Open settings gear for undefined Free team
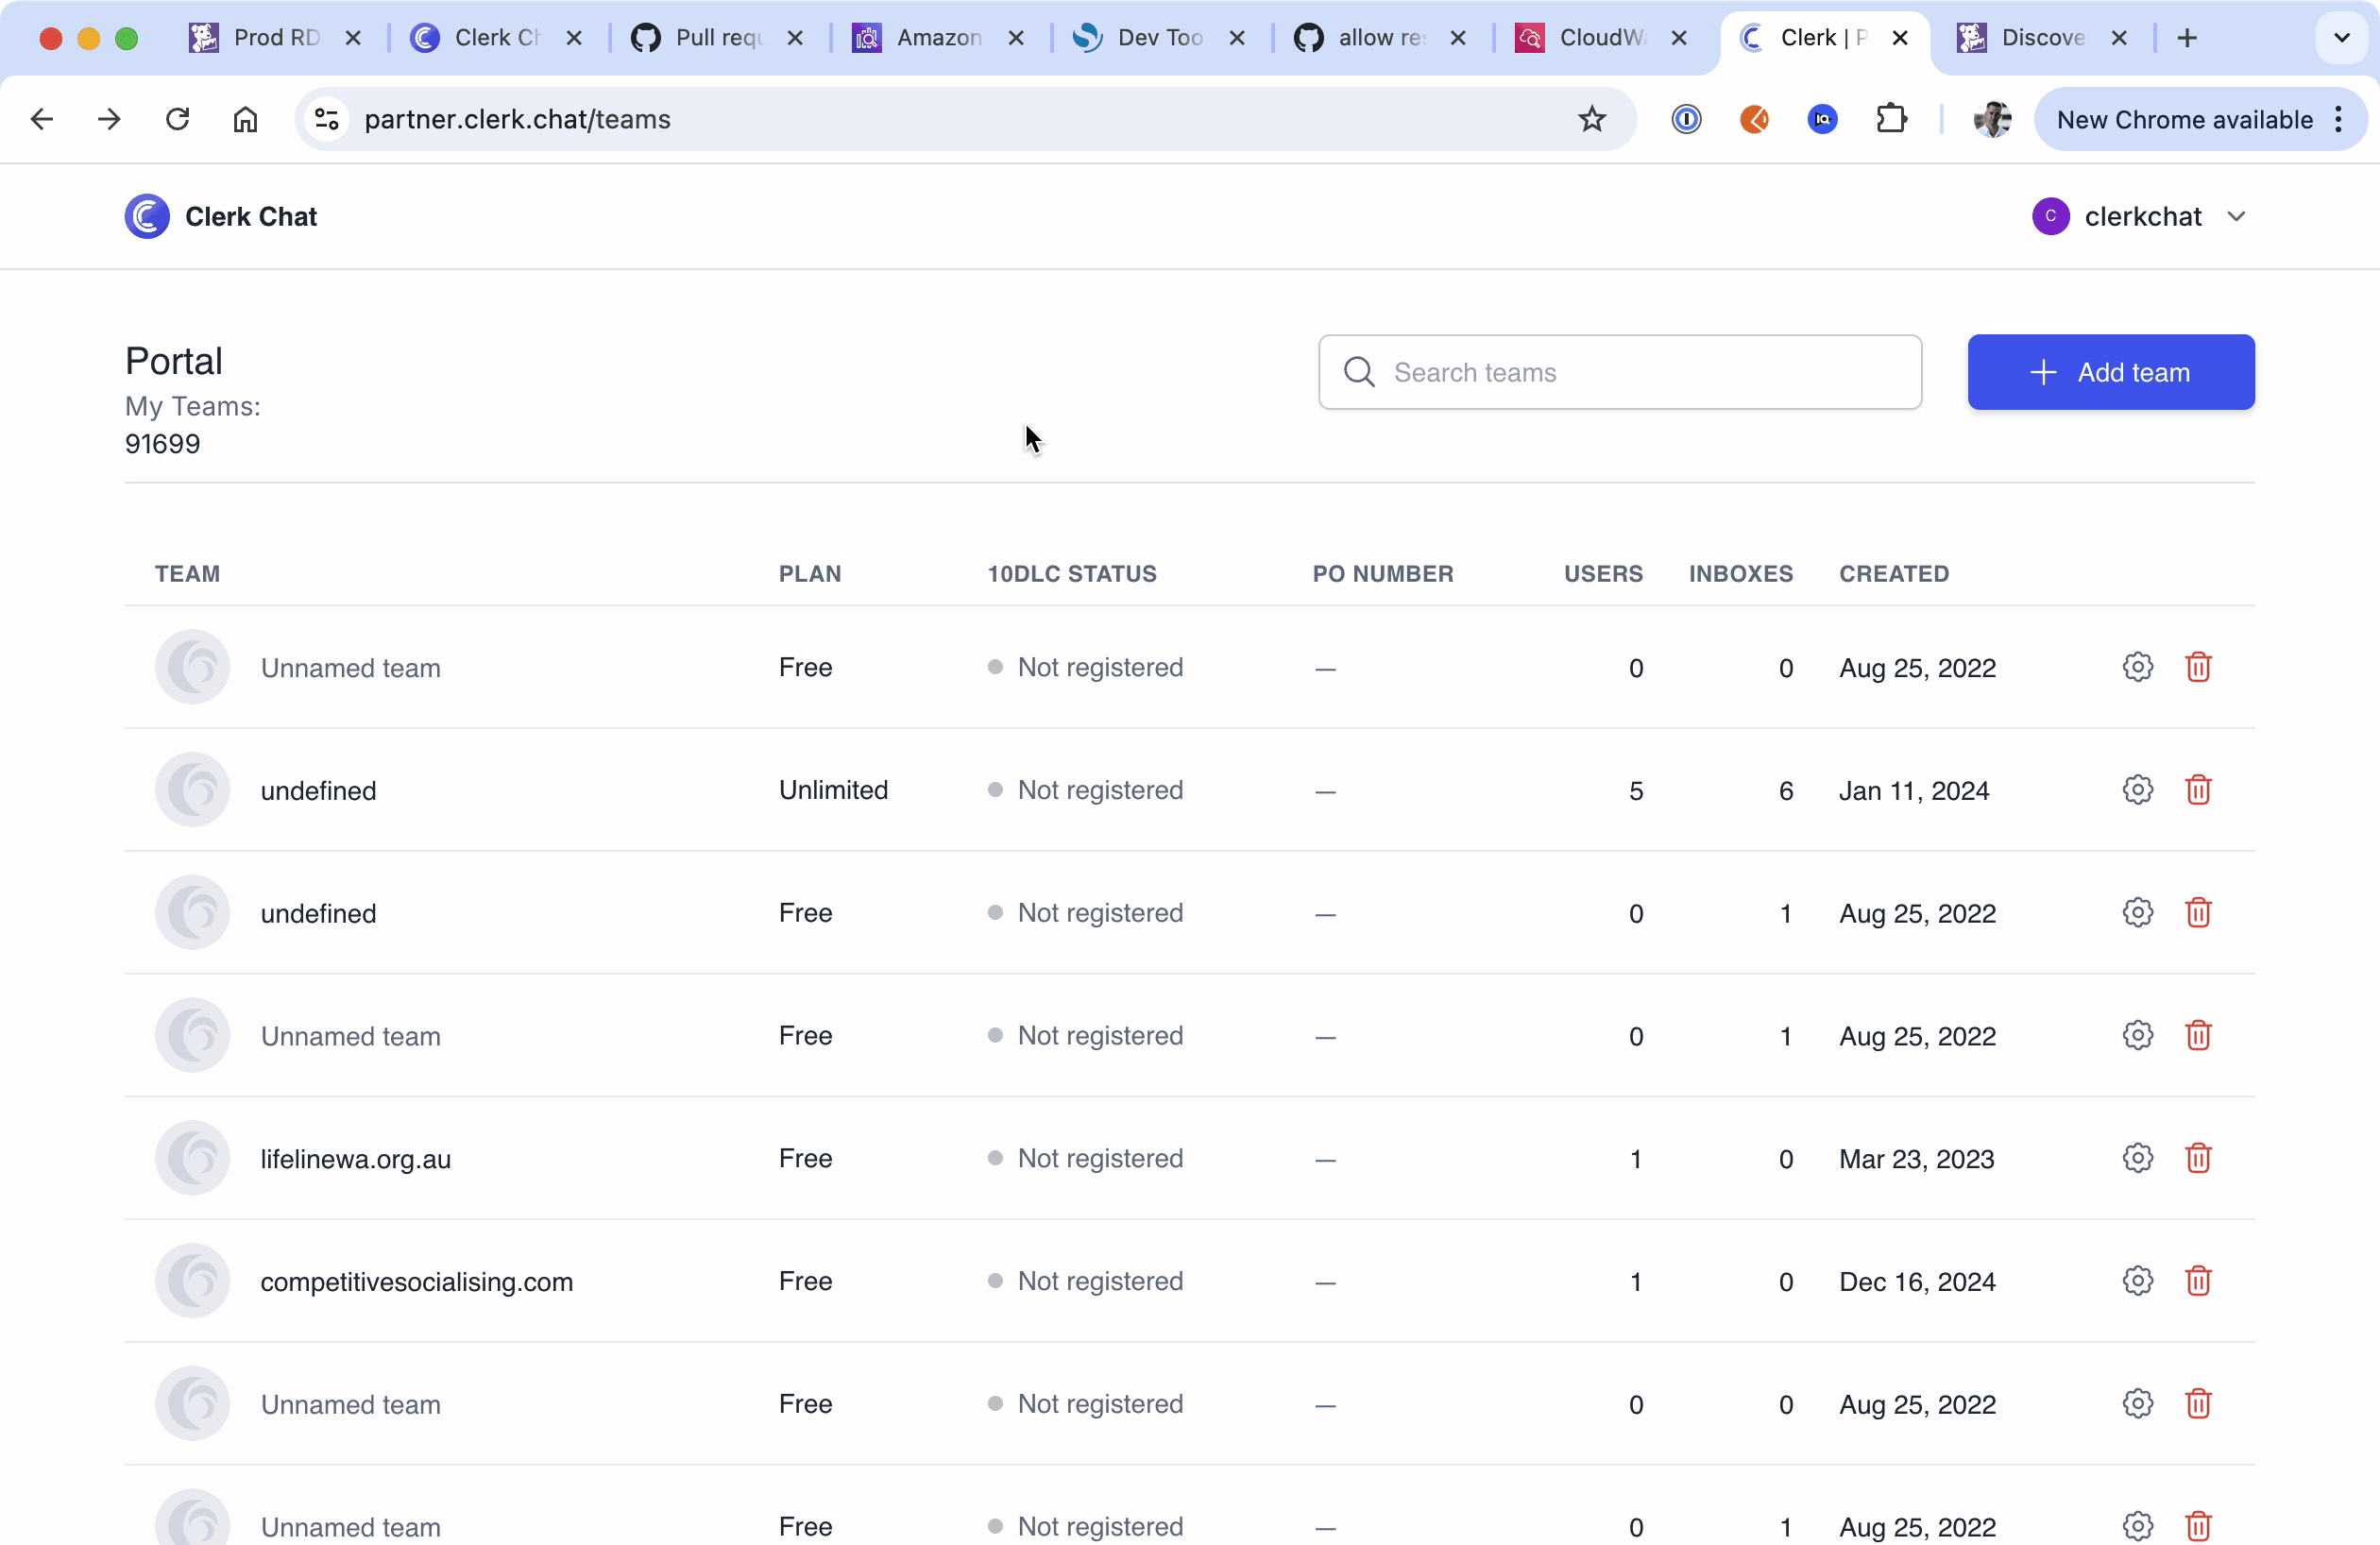 pyautogui.click(x=2137, y=913)
